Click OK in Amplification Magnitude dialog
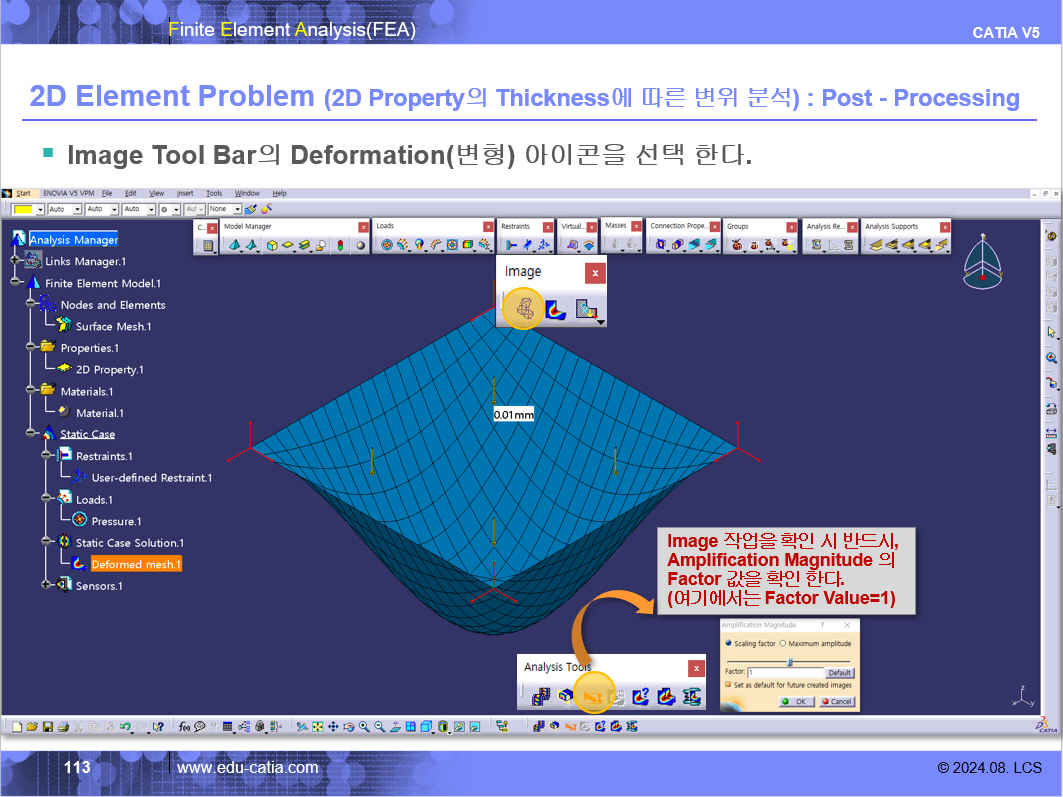The height and width of the screenshot is (797, 1063). pos(797,702)
